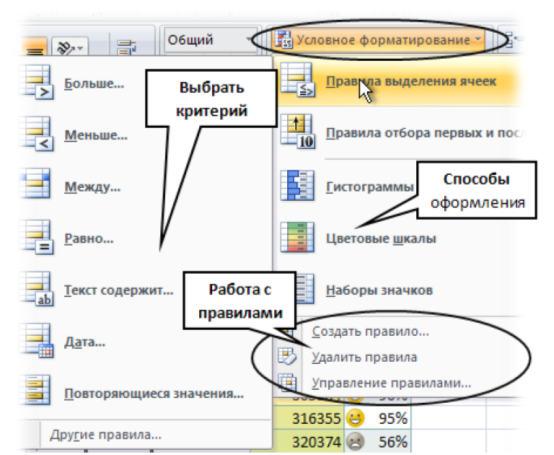
Task: Click the Меньше less-than rule icon
Action: [37, 134]
